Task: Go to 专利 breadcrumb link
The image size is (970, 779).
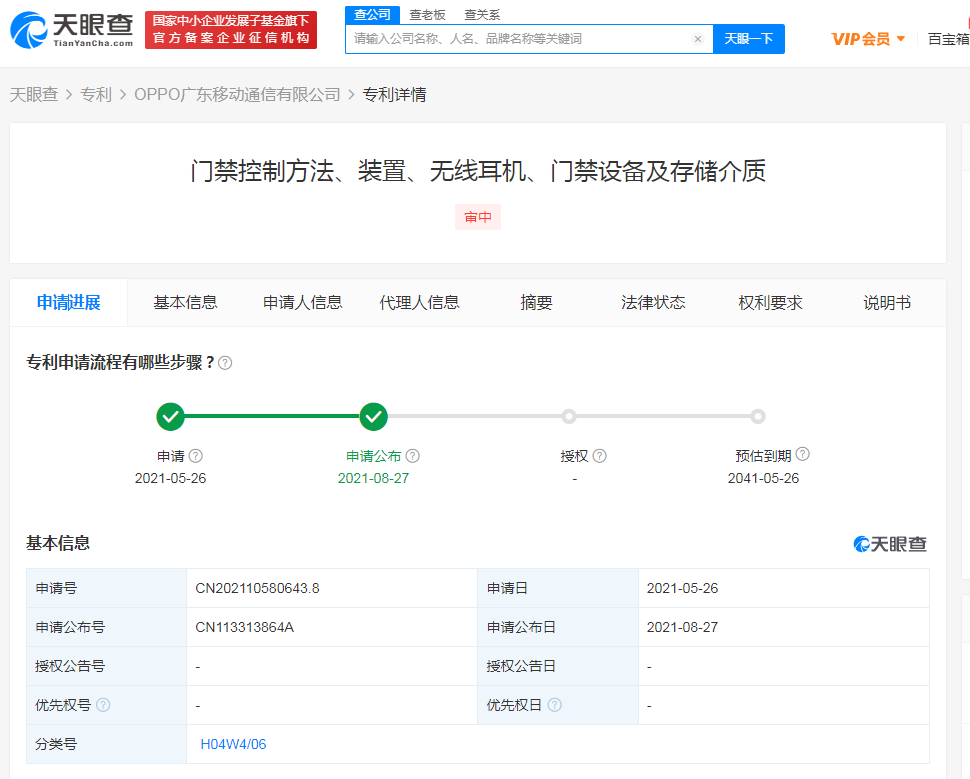Action: 96,95
